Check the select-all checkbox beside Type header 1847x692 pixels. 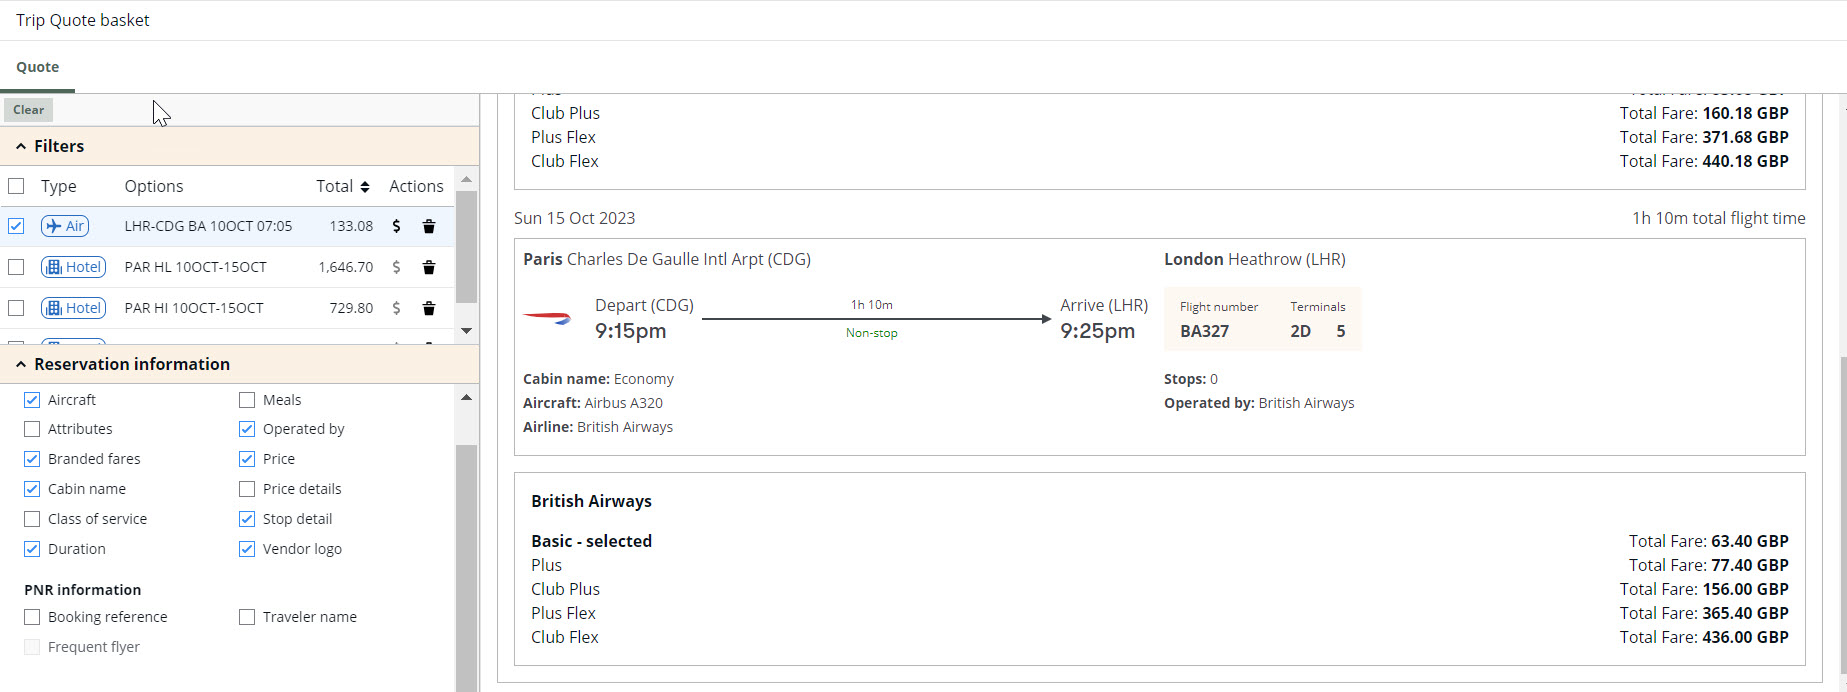pyautogui.click(x=16, y=186)
